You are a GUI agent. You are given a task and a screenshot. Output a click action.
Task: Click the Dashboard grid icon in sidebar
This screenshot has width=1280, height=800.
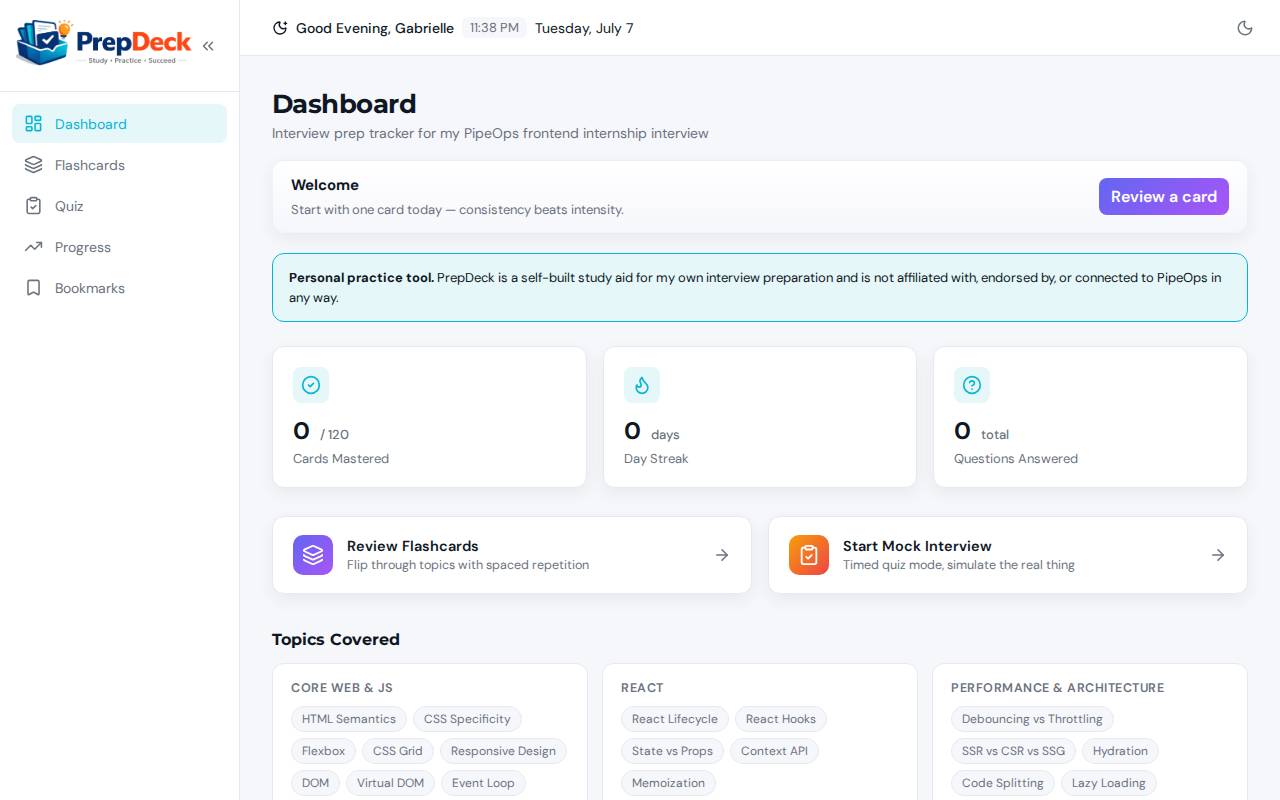[33, 124]
